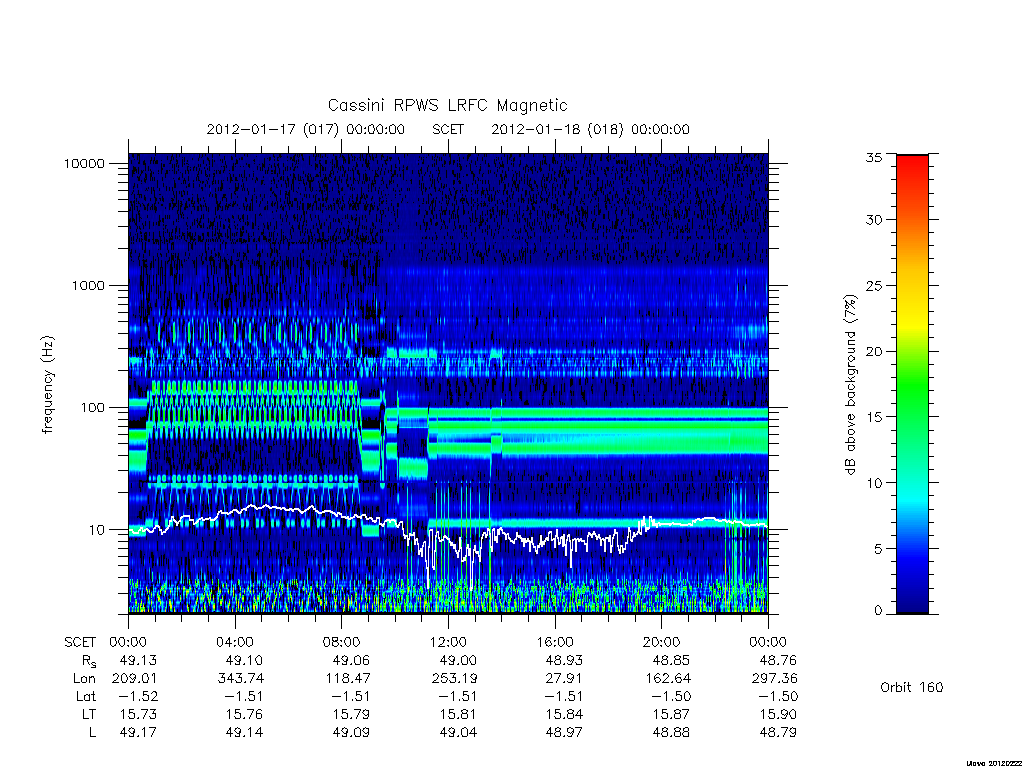Click the LT value 15.90
This screenshot has height=768, width=1024.
(x=778, y=714)
